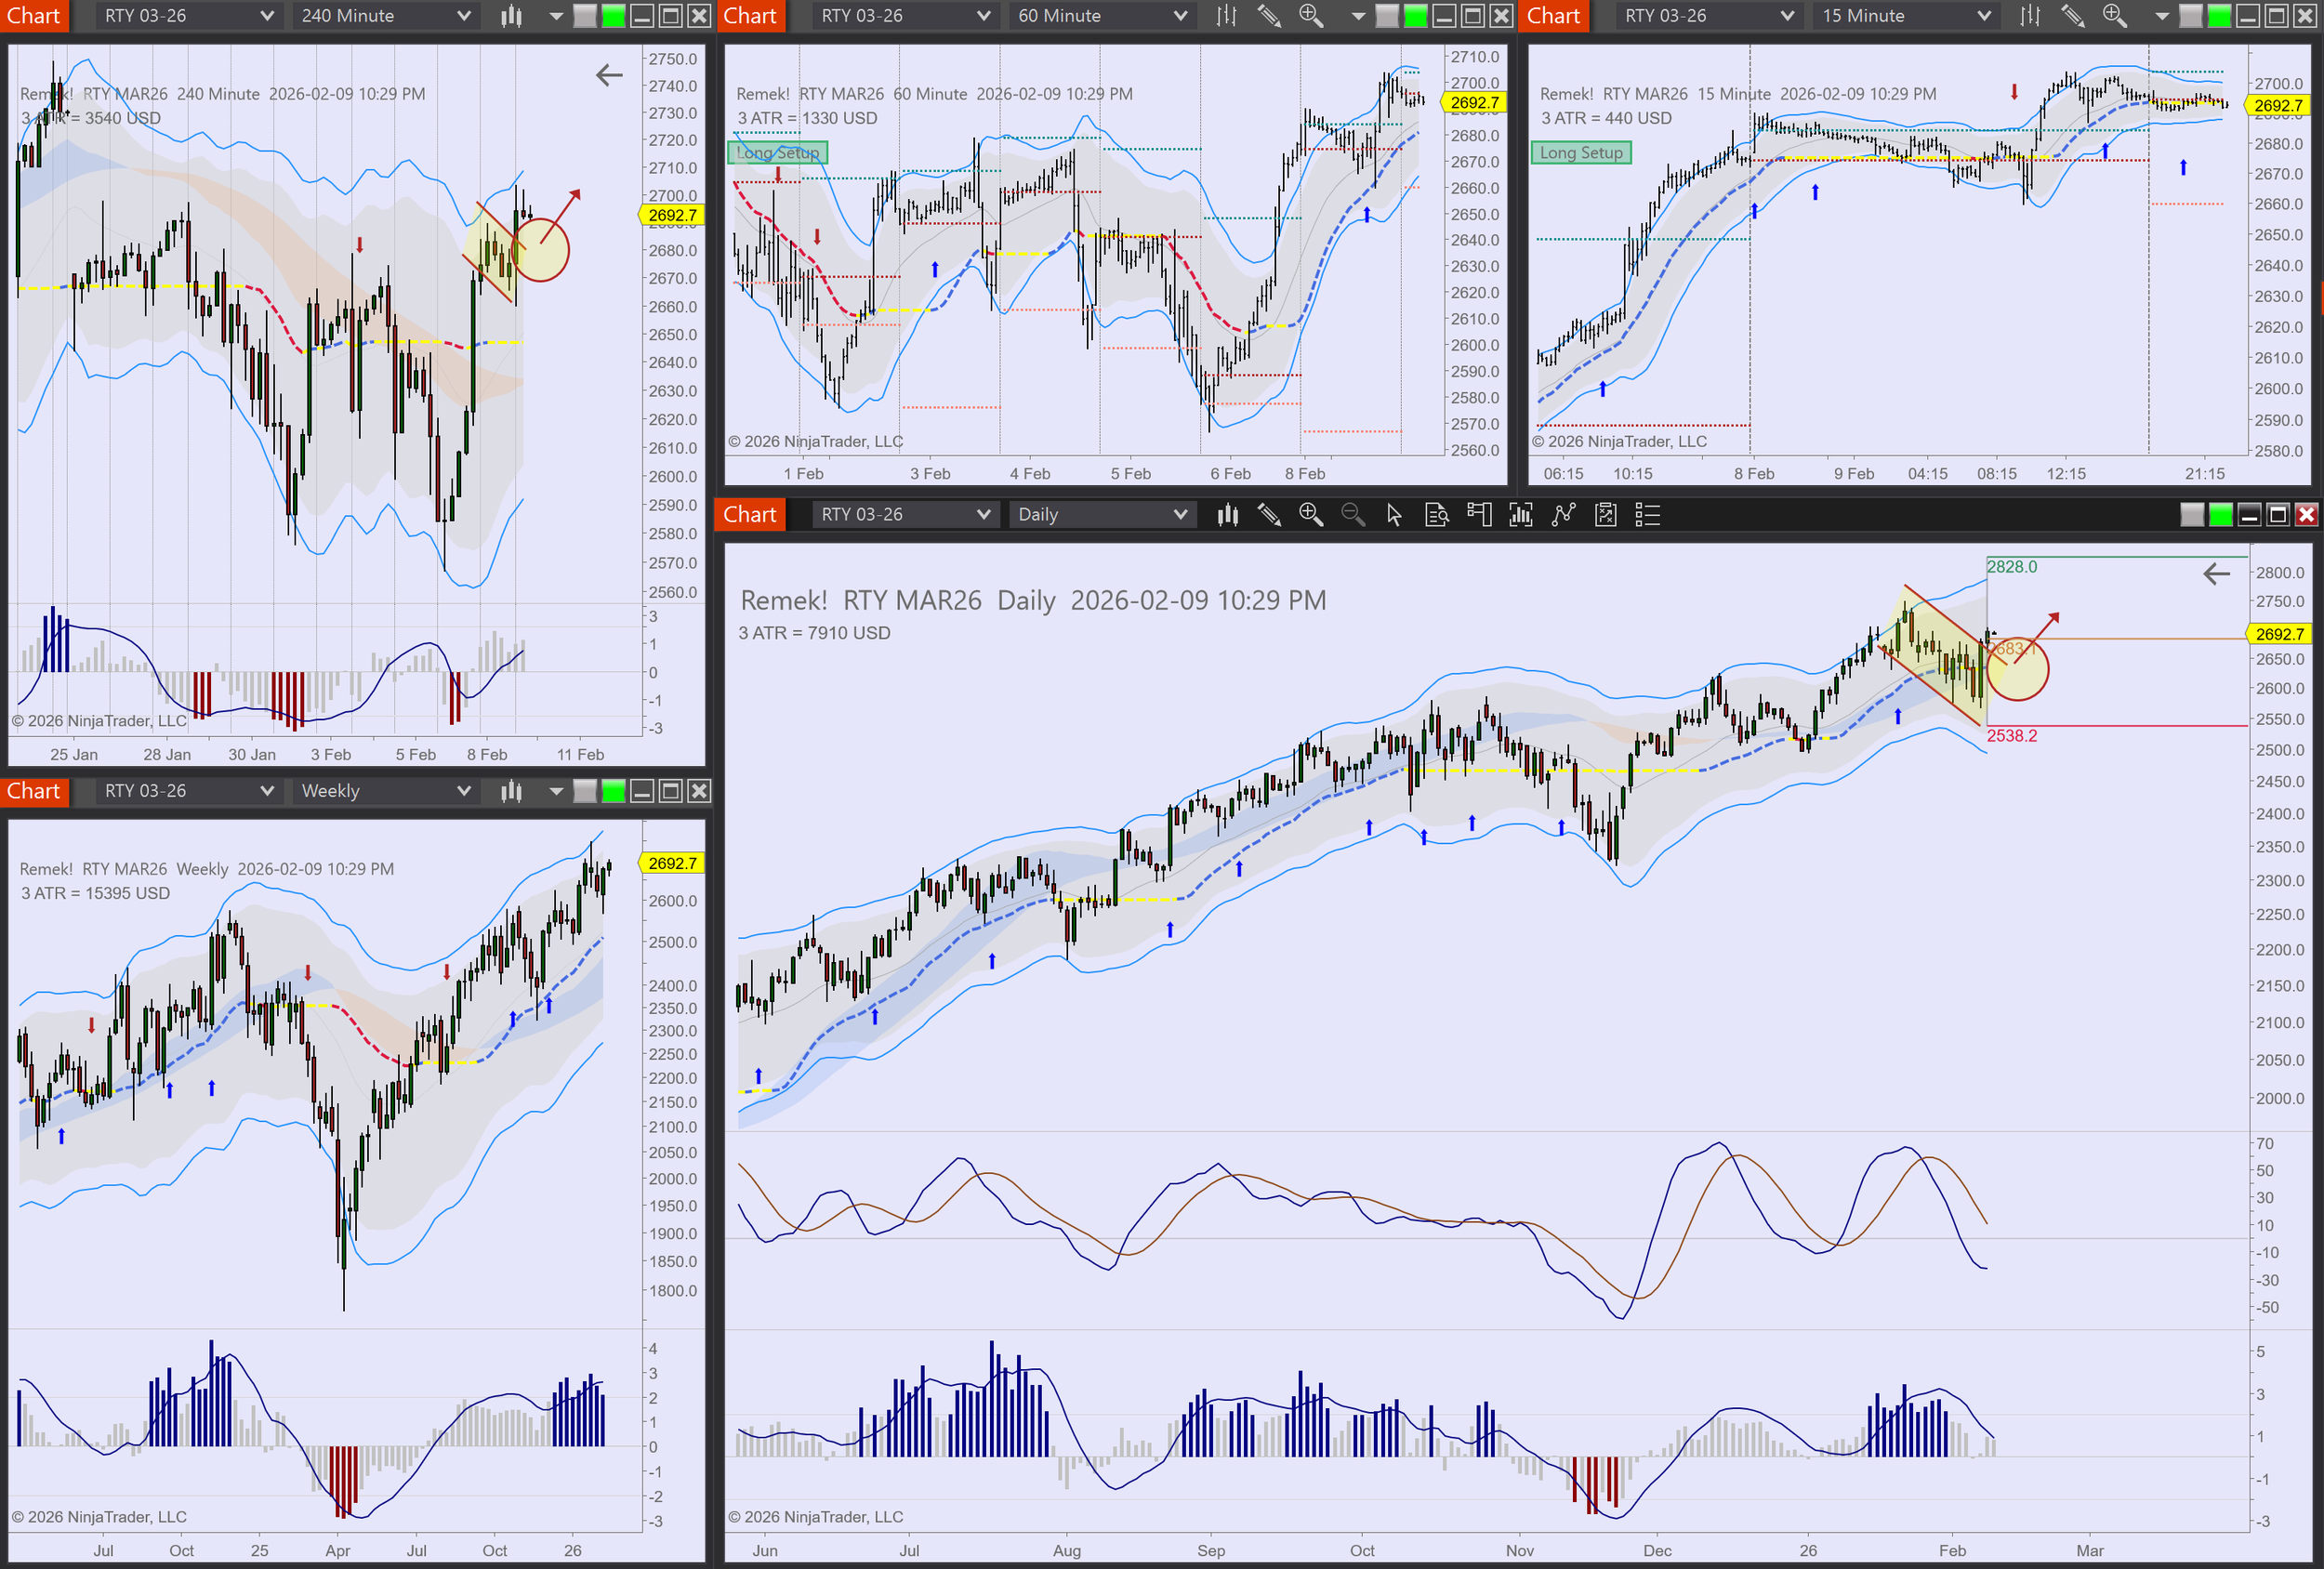Click the Chart tab of 60 Minute window

750,16
